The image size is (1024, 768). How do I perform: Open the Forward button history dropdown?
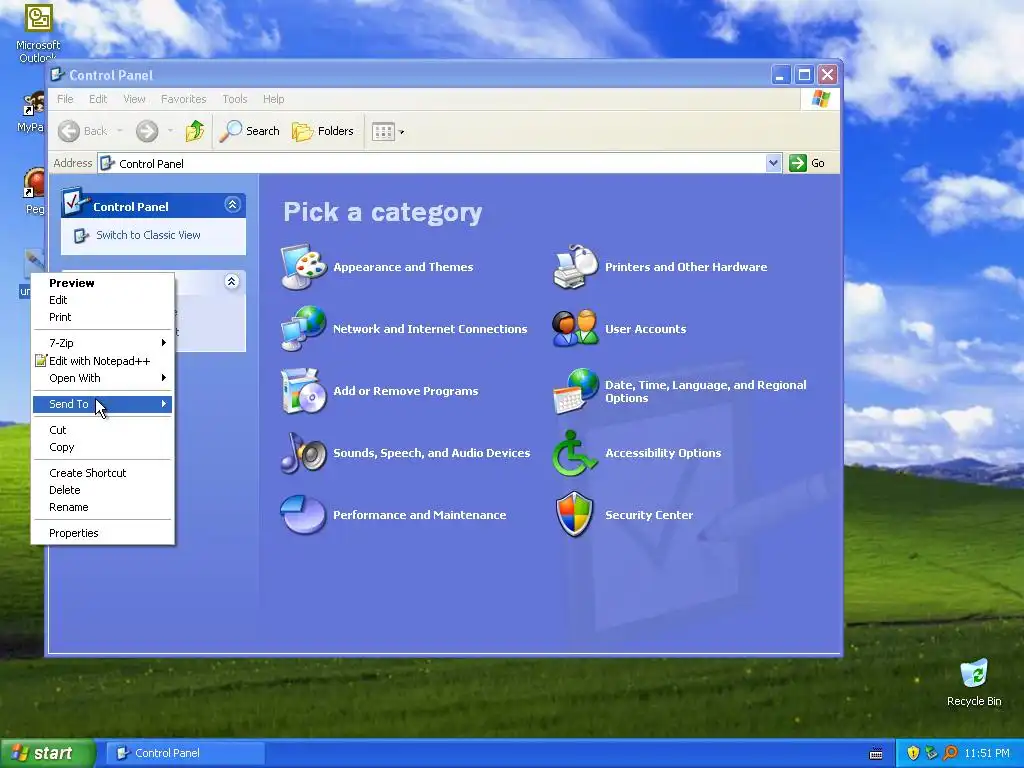point(170,131)
